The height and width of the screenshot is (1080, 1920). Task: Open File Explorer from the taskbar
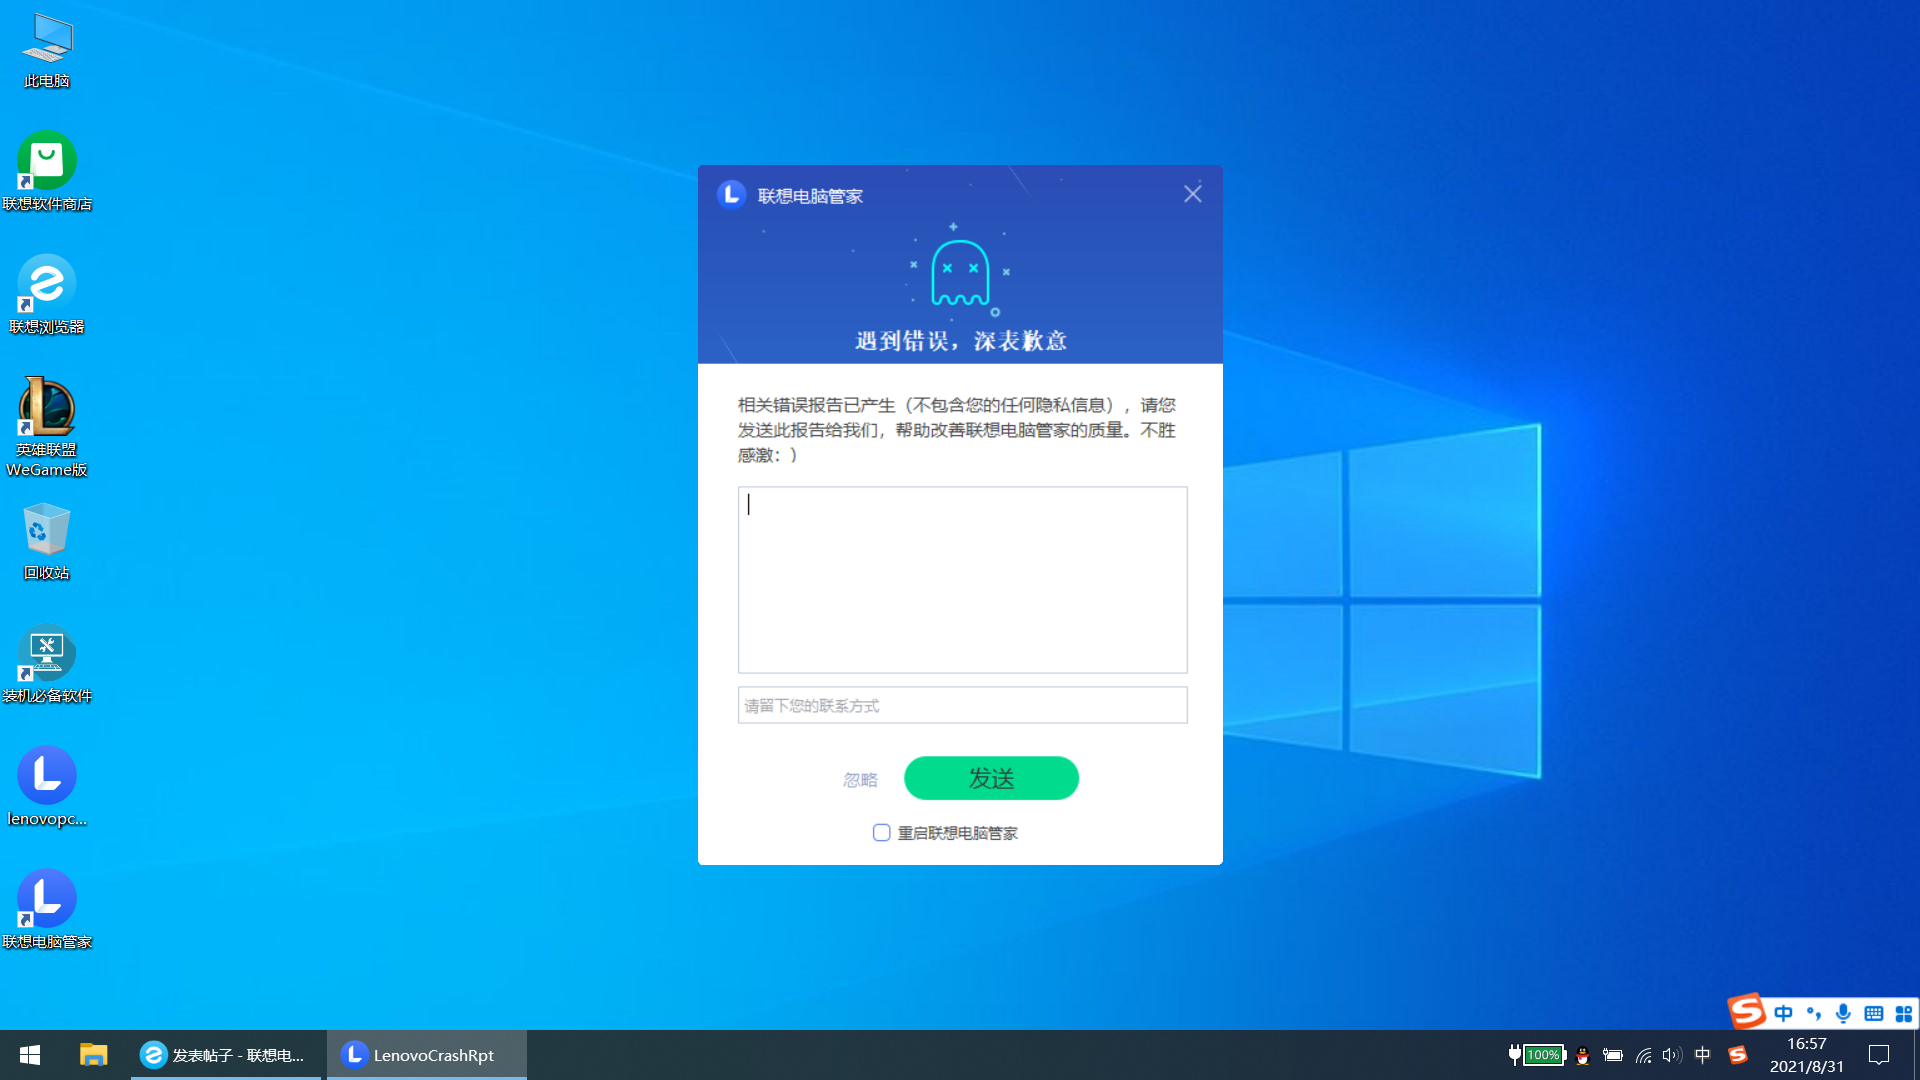pos(93,1055)
